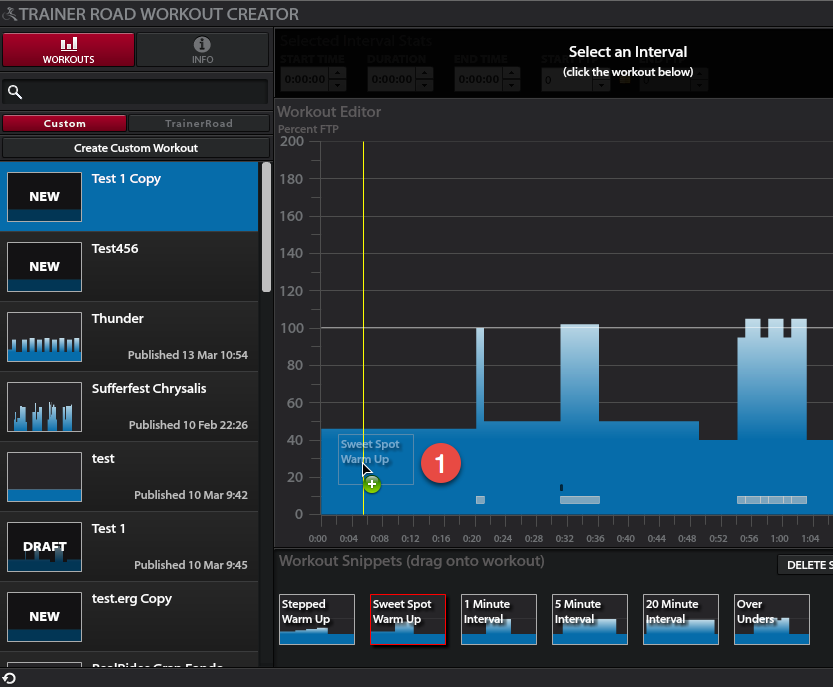Click 'Published 13 Mar 10:54' text
The width and height of the screenshot is (833, 687).
(188, 355)
